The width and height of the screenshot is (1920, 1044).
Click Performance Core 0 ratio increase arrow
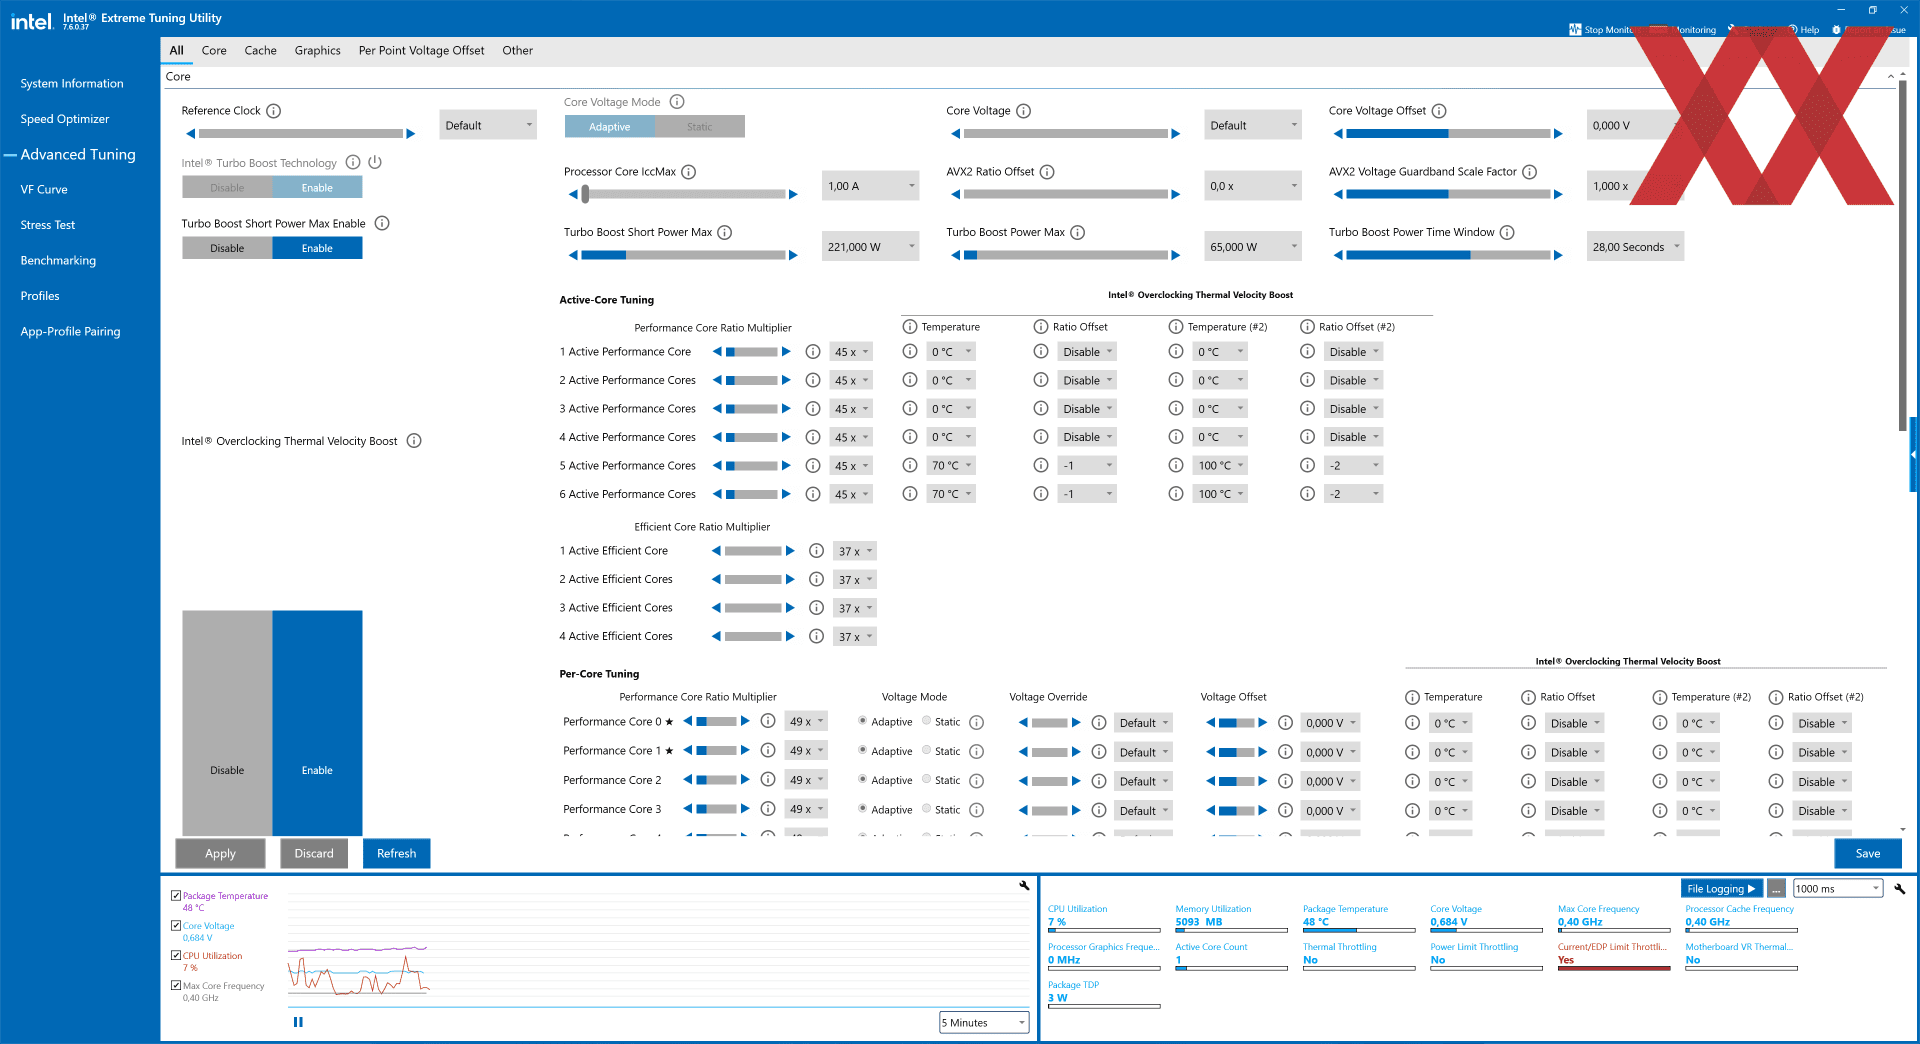pyautogui.click(x=745, y=721)
